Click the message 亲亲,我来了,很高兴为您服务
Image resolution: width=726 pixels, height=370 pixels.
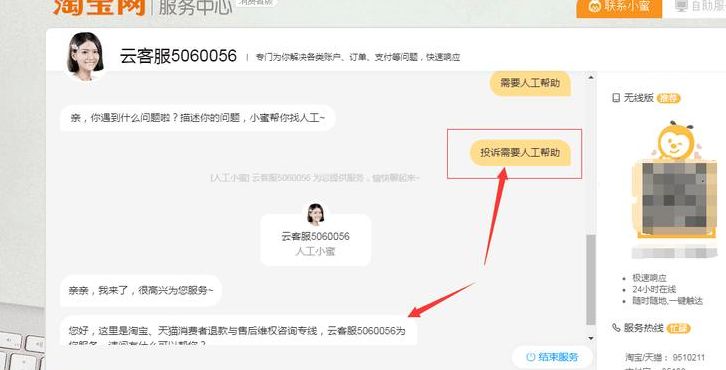[141, 291]
